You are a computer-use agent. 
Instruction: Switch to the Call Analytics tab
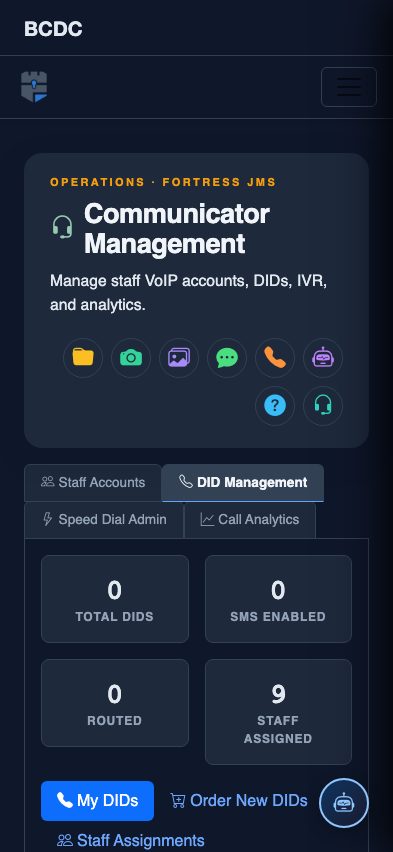pyautogui.click(x=250, y=520)
